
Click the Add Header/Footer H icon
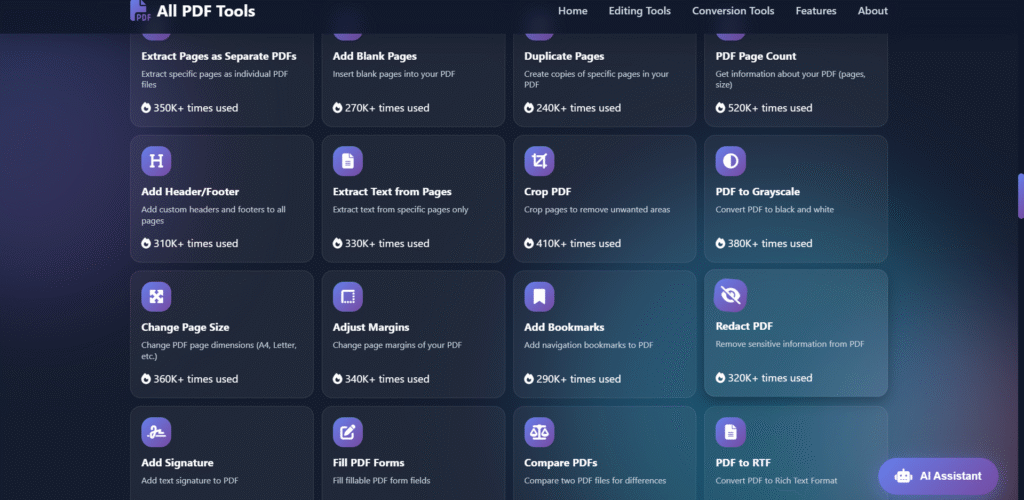[x=156, y=161]
